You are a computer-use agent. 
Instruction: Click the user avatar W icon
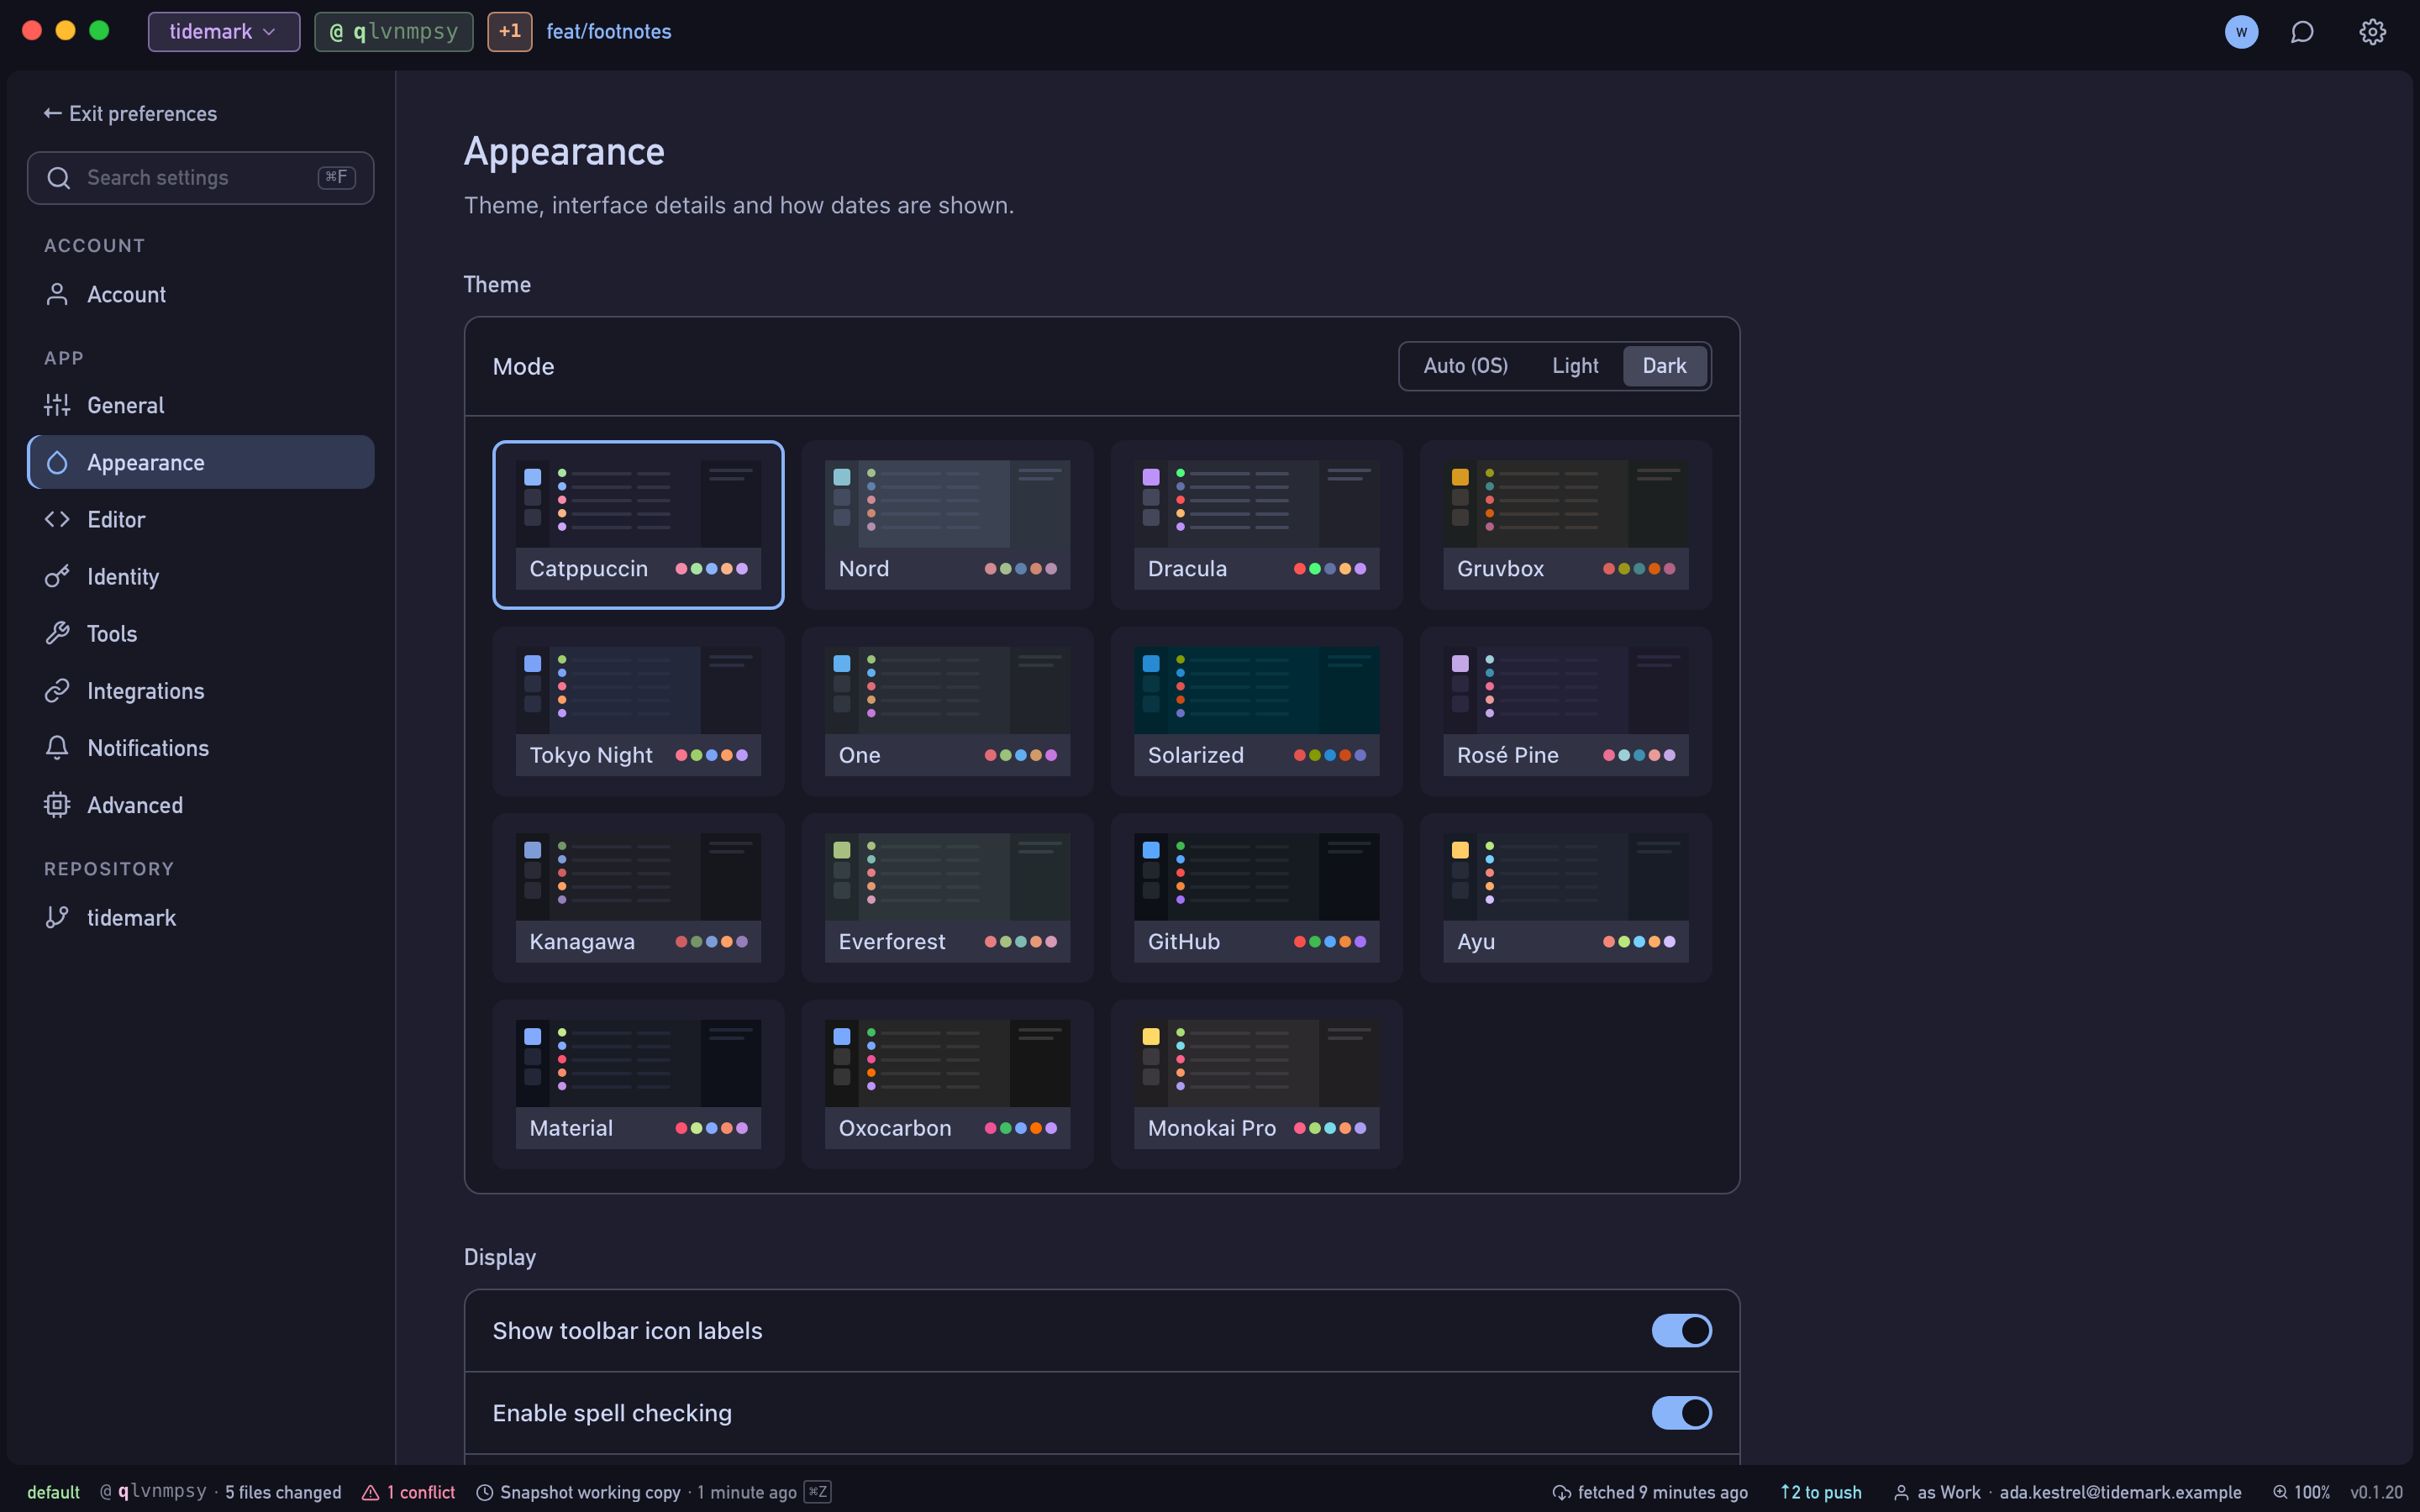tap(2241, 32)
